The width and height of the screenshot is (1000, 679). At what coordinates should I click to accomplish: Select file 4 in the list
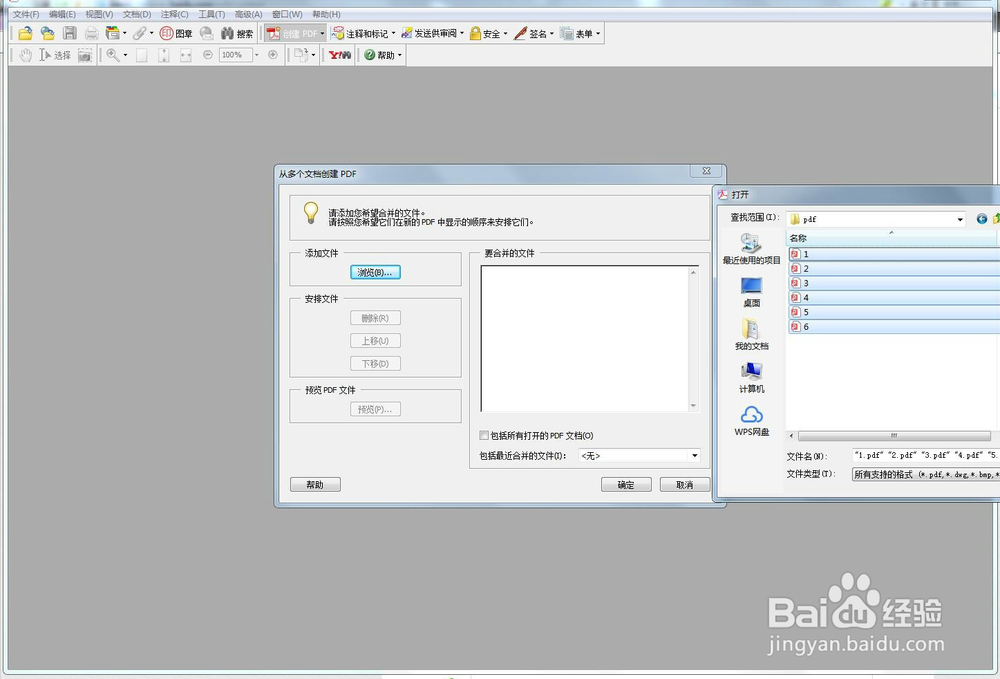coord(894,298)
